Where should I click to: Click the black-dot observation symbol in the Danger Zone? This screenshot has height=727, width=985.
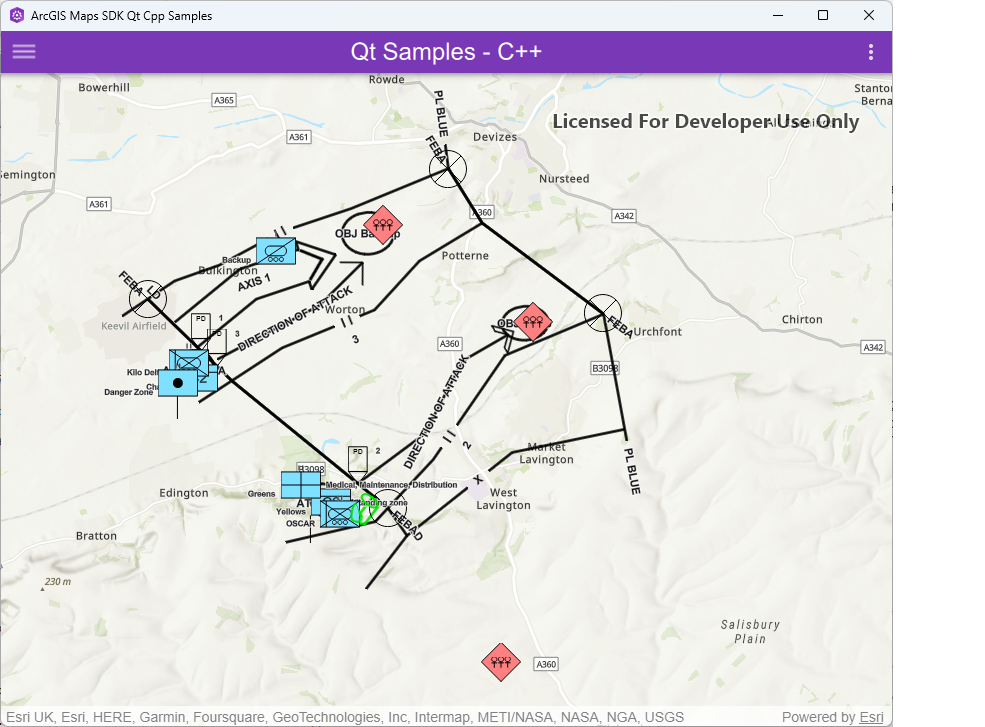pos(178,382)
